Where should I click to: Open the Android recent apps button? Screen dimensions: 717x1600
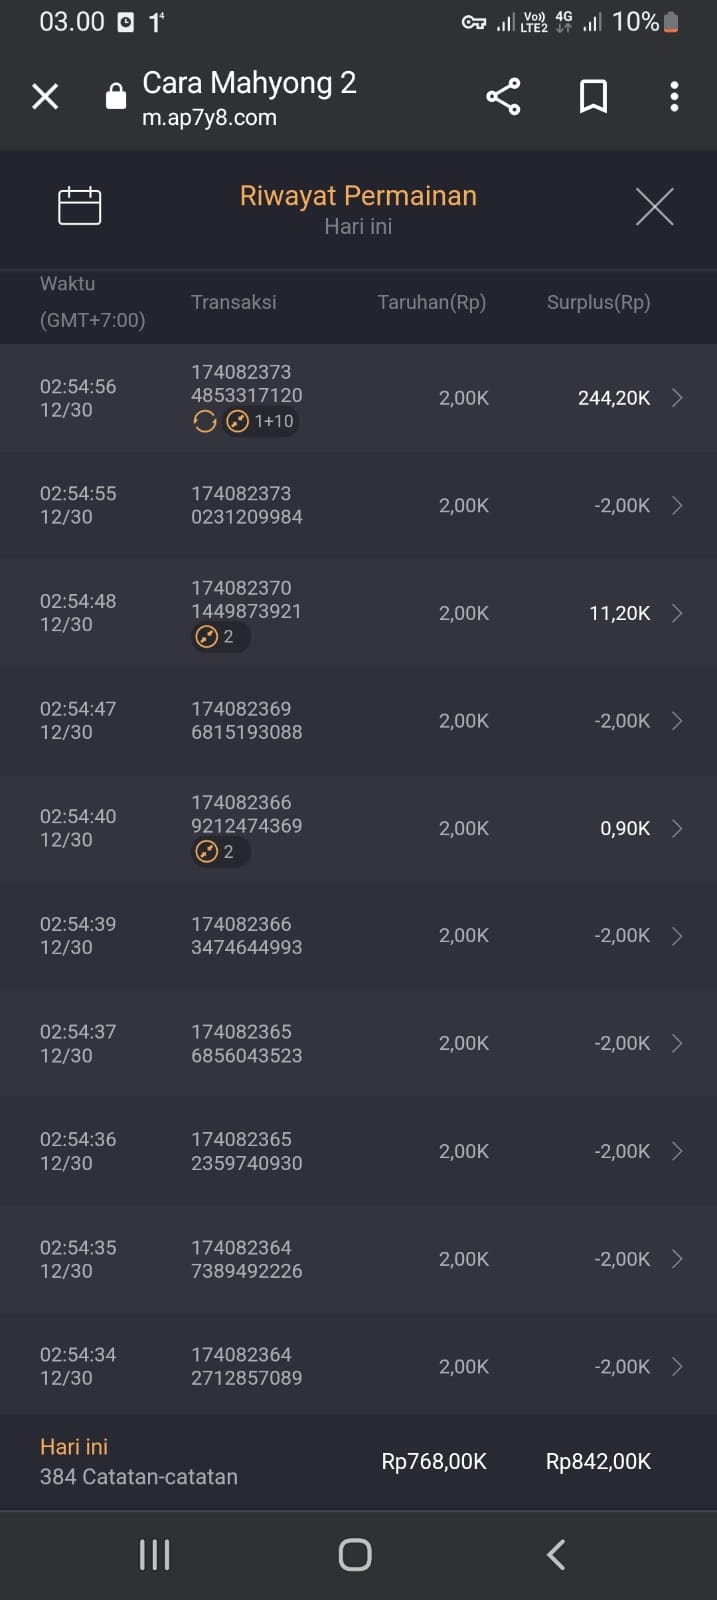tap(155, 1554)
